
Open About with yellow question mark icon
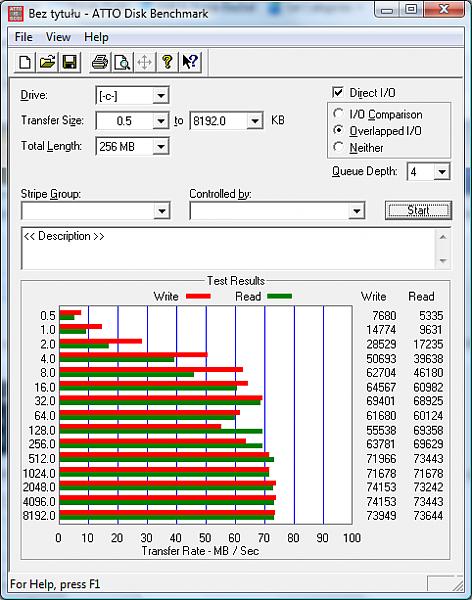pyautogui.click(x=167, y=62)
